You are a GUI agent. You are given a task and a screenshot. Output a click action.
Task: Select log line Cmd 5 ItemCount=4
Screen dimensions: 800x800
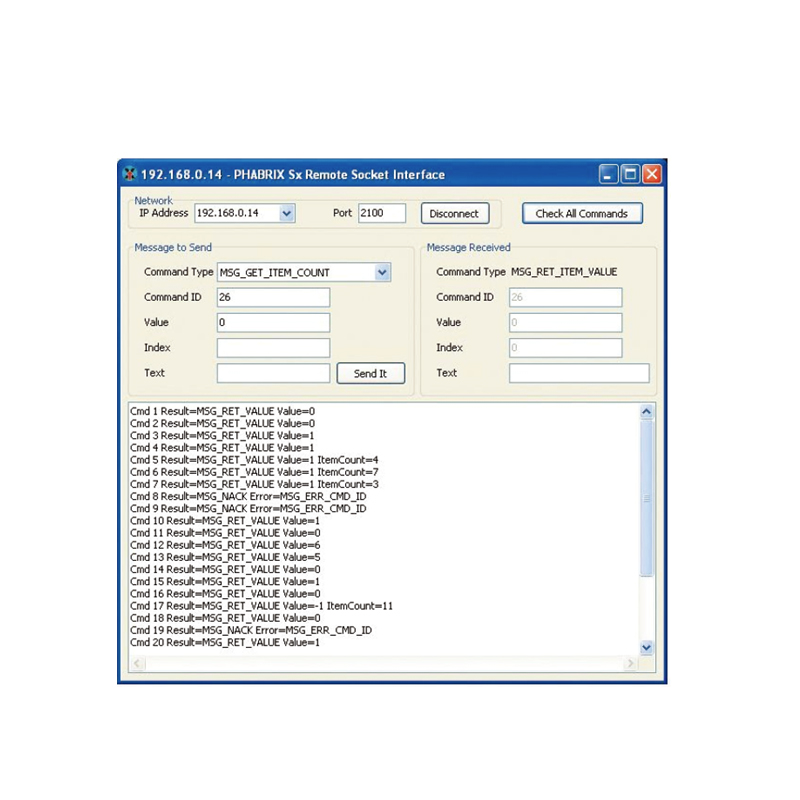point(254,460)
